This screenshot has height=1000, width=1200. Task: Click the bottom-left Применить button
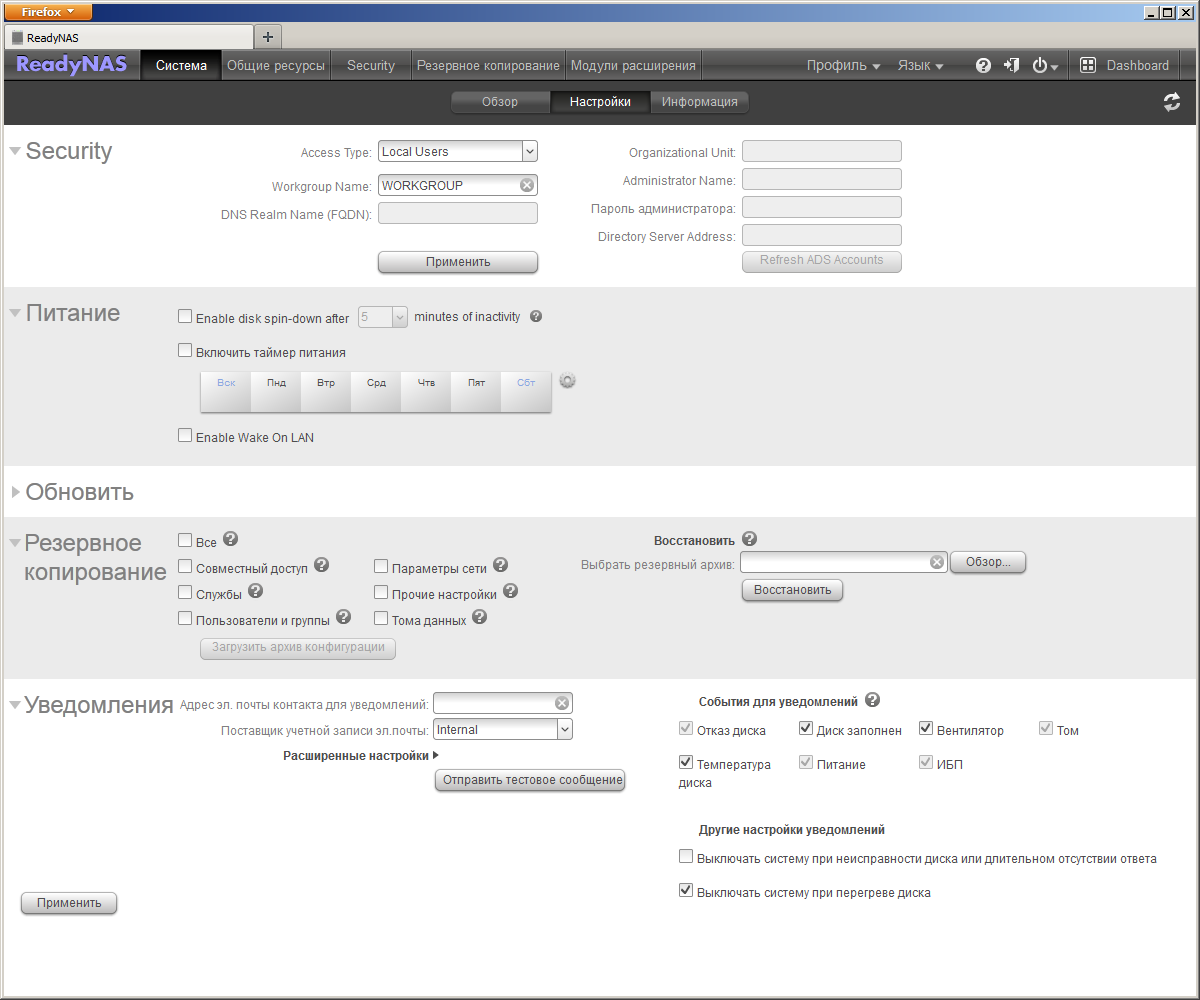tap(69, 903)
